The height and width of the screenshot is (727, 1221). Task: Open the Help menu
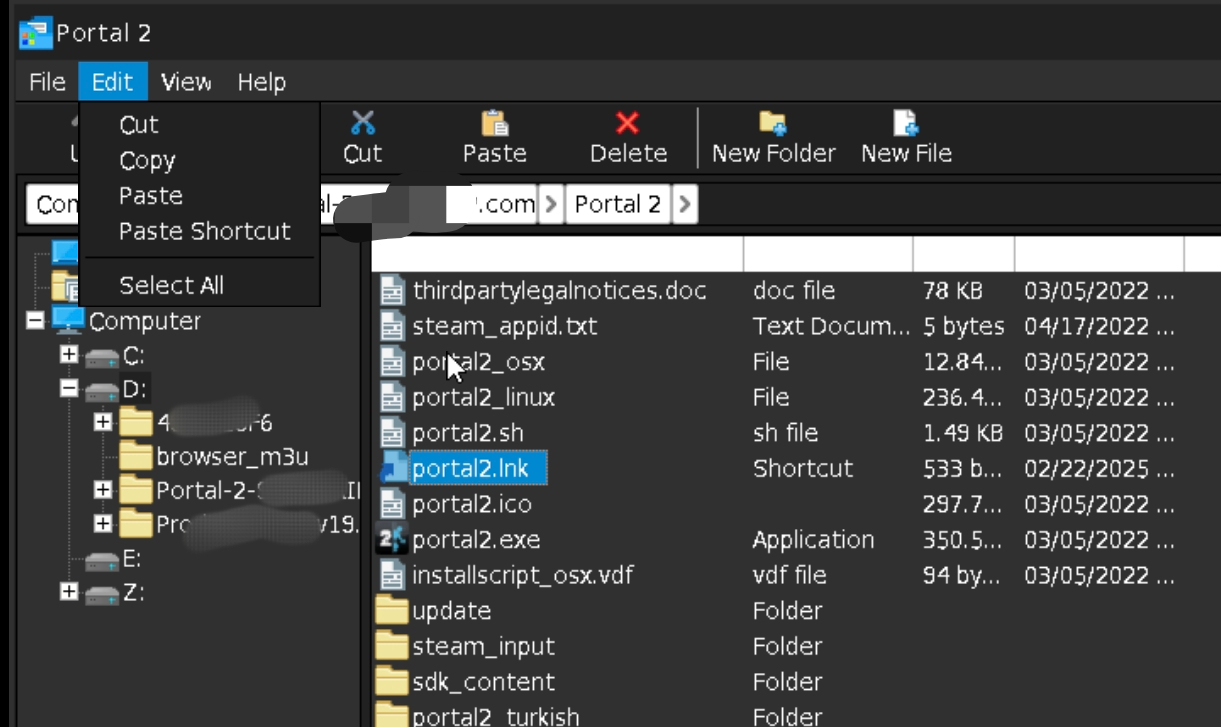point(261,82)
